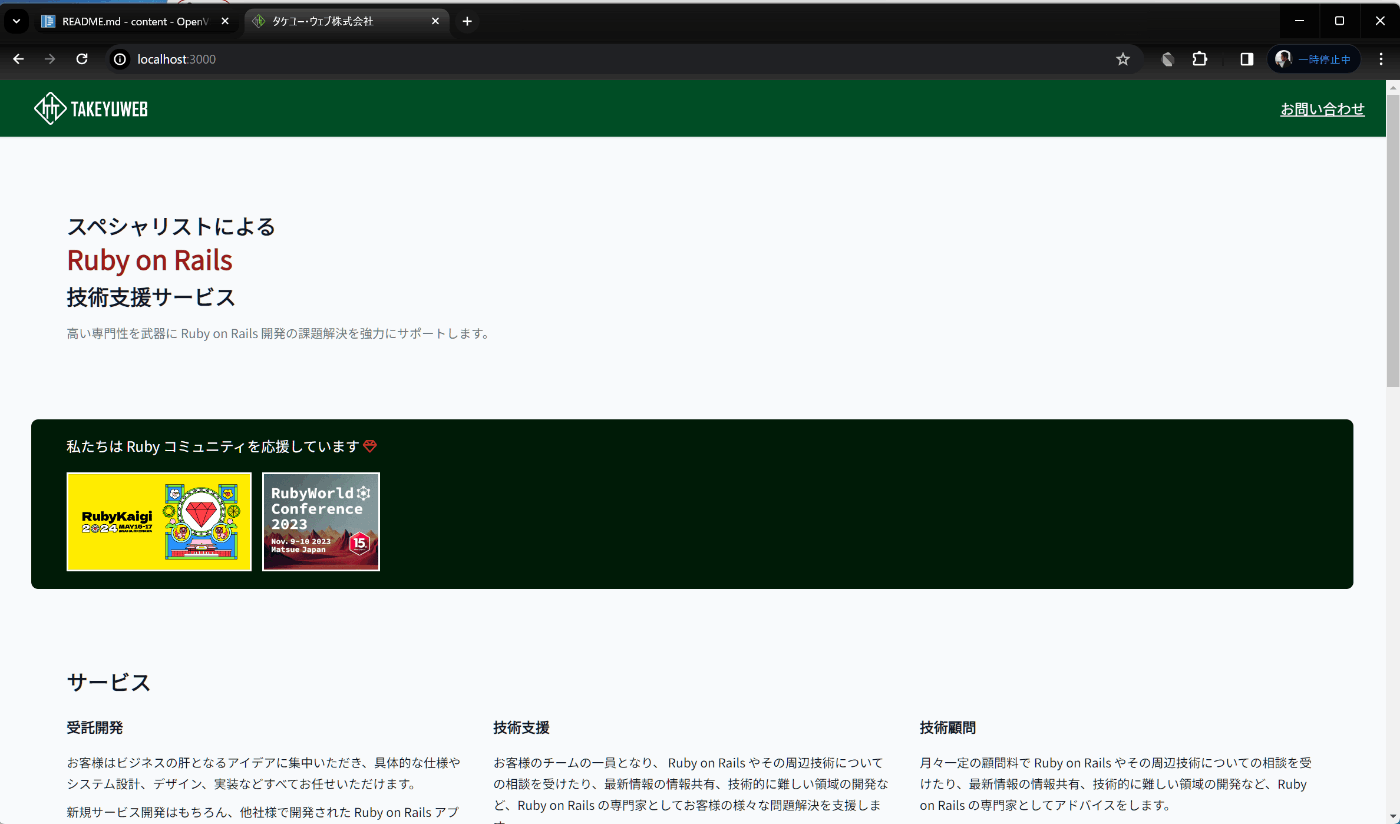
Task: Maximize the browser window
Action: [x=1339, y=21]
